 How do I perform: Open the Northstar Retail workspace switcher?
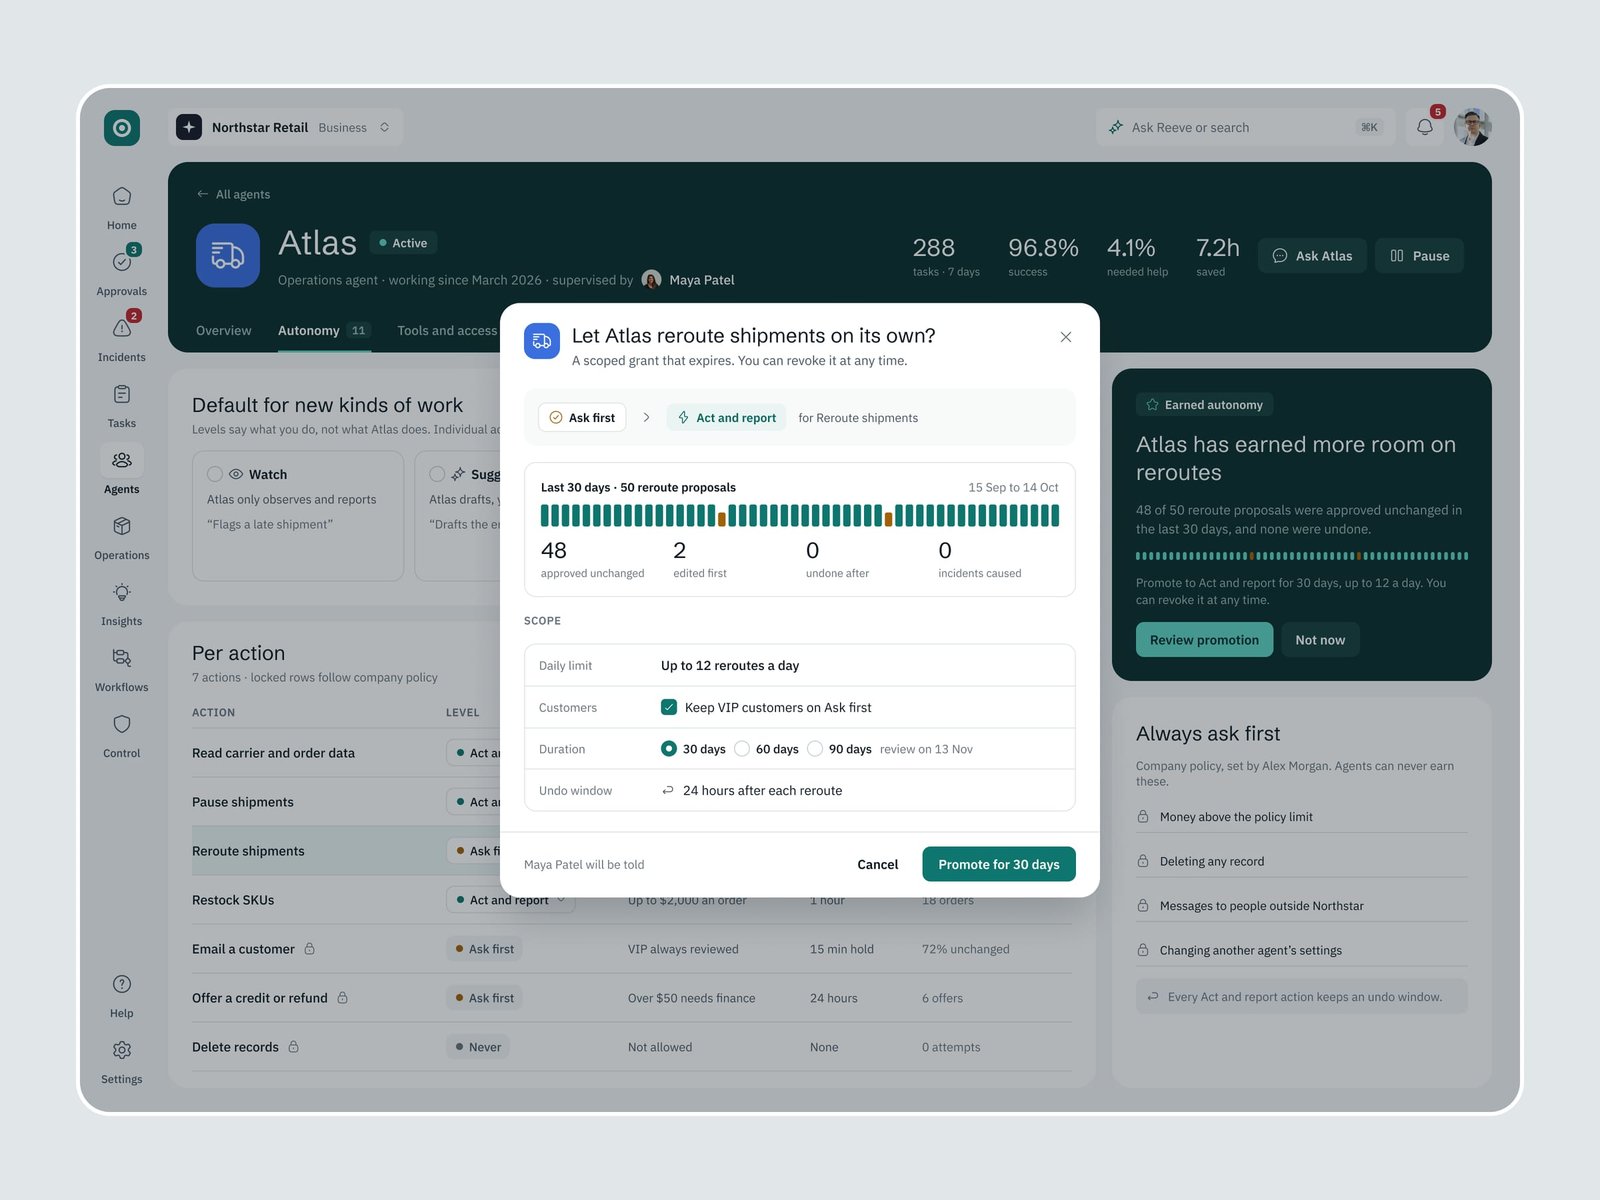[x=286, y=128]
